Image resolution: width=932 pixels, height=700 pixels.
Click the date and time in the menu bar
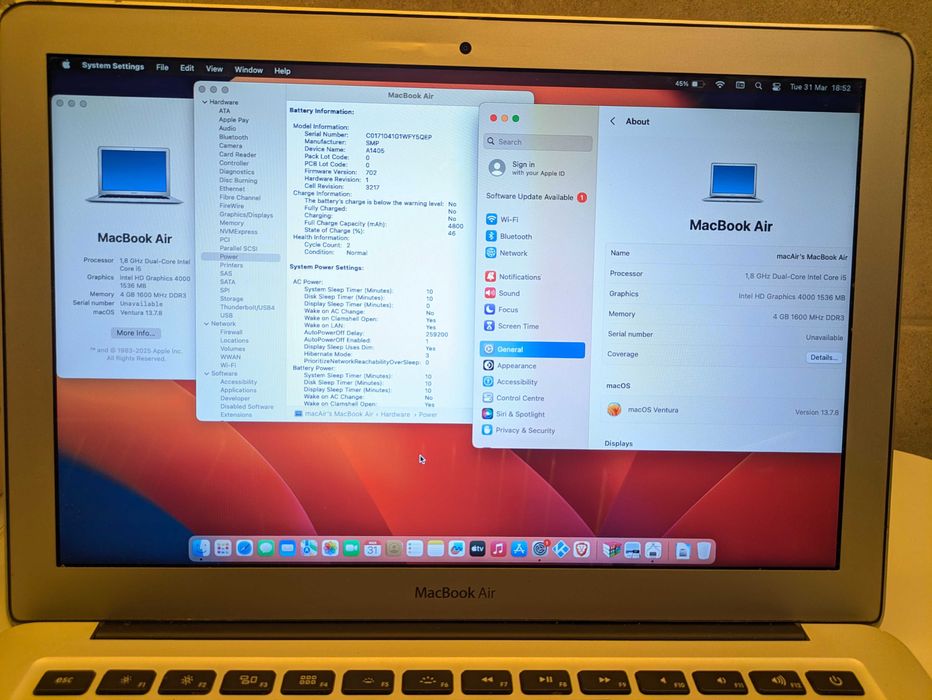(x=820, y=87)
